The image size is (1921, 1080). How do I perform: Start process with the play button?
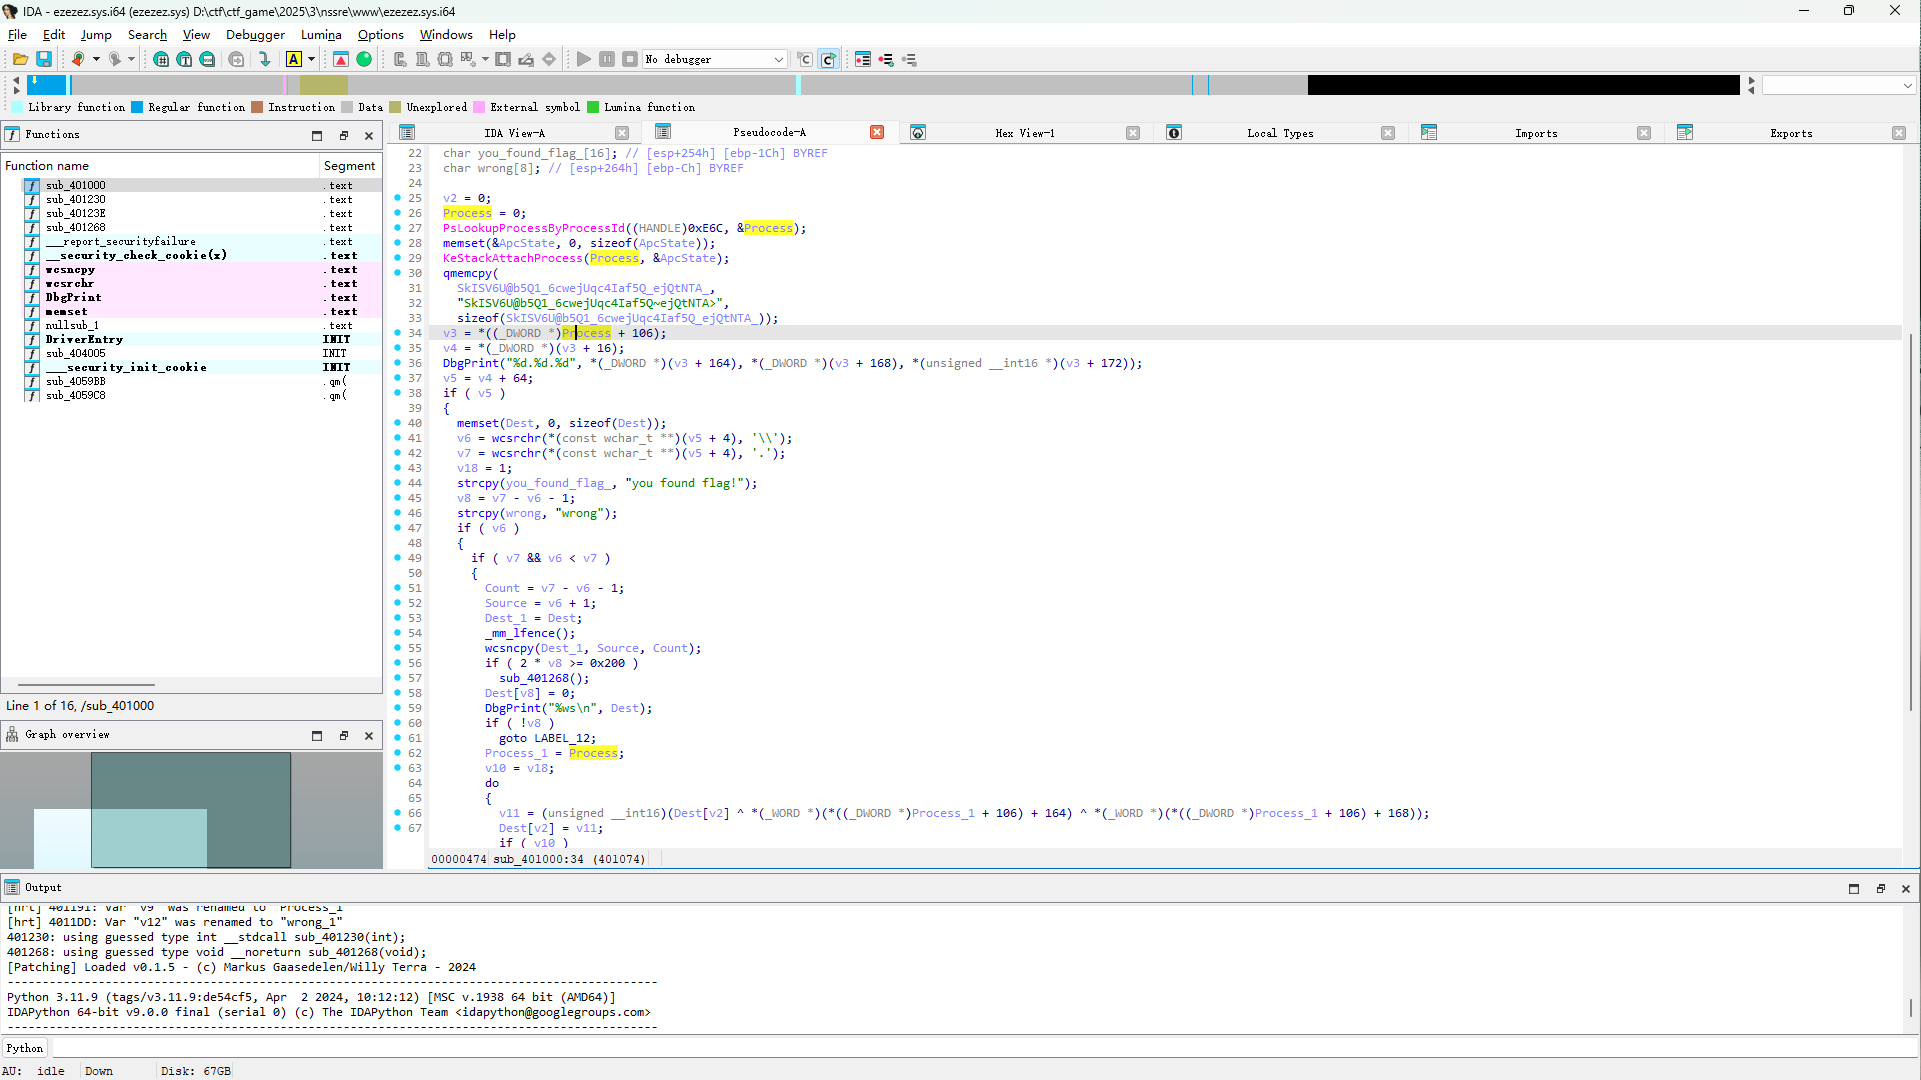tap(584, 60)
